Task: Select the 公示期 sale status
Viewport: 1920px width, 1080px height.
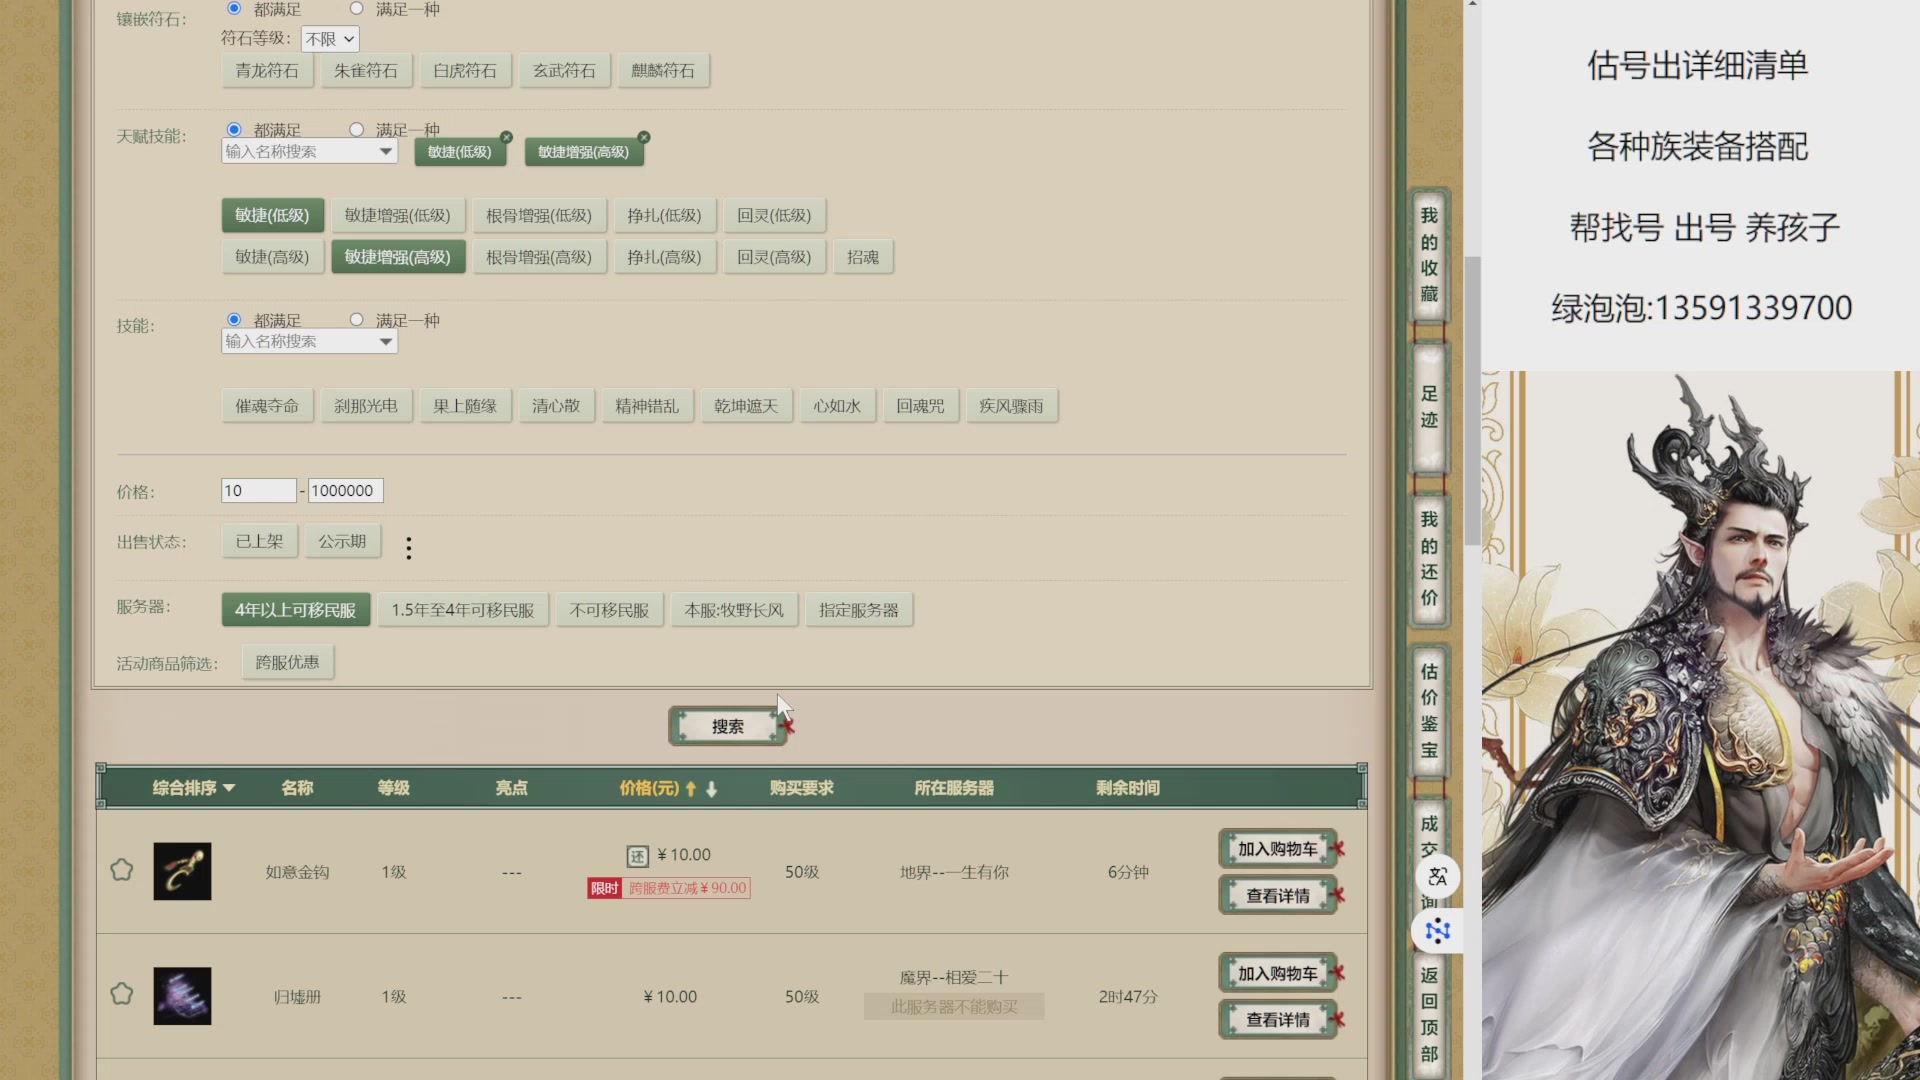Action: click(342, 541)
